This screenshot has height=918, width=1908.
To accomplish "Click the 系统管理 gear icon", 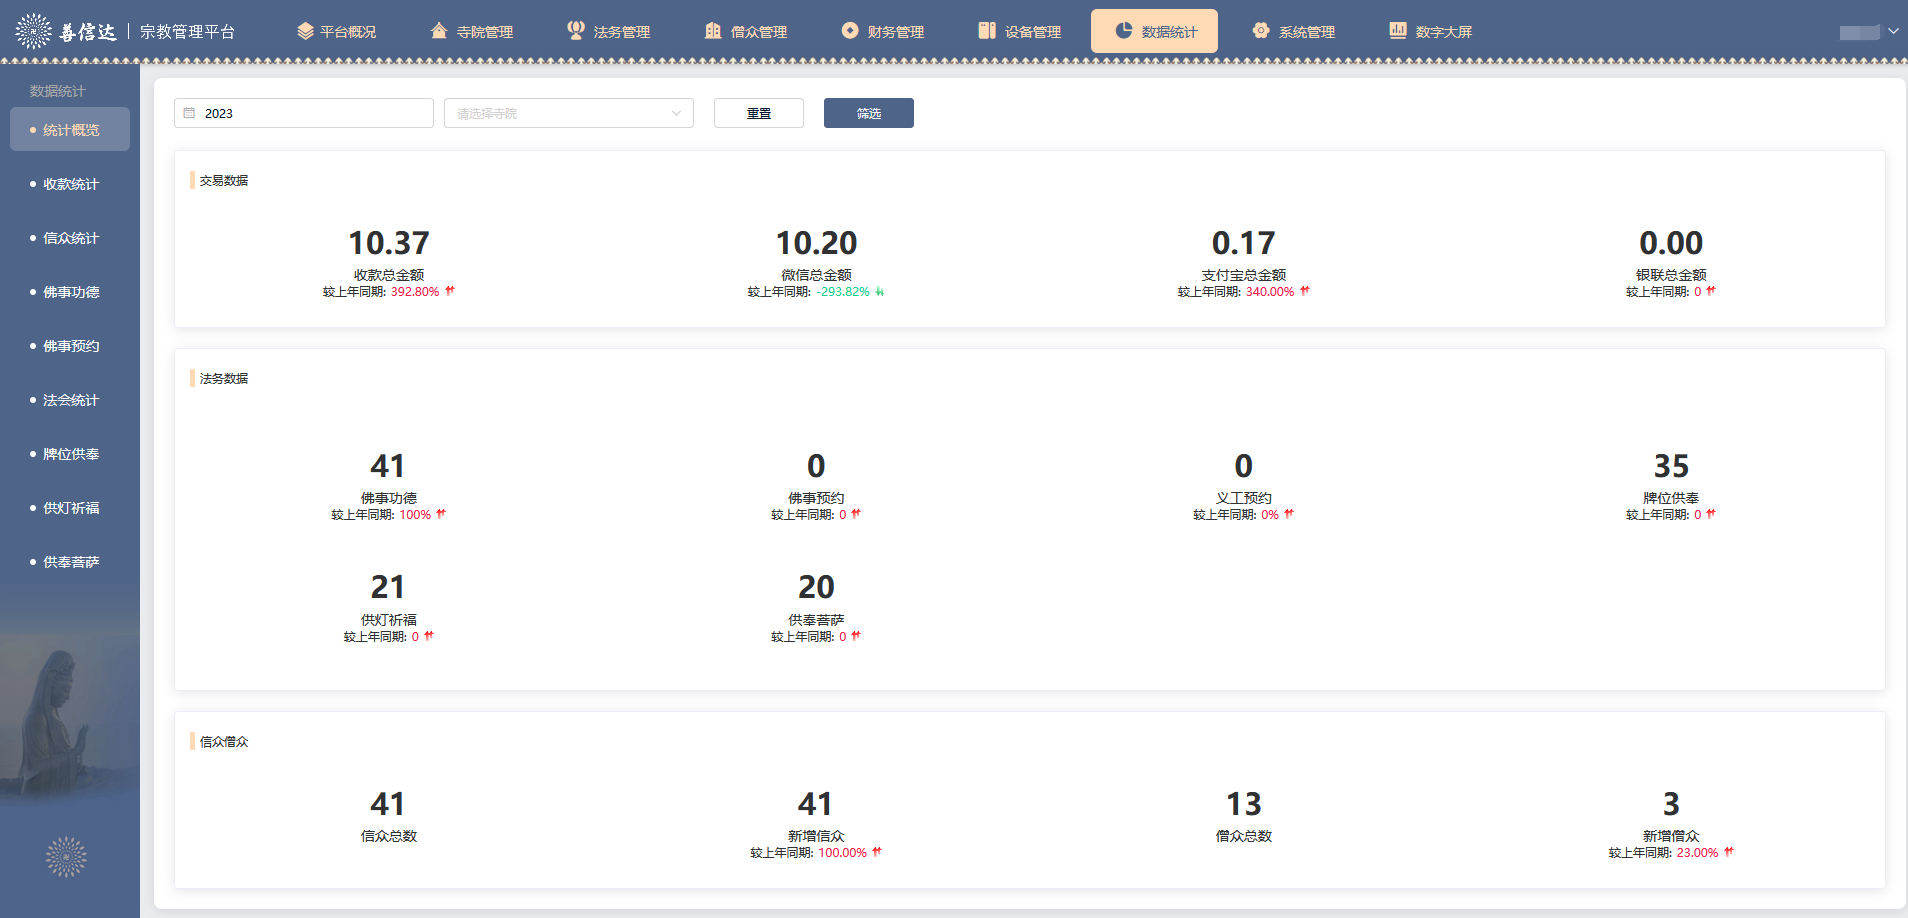I will [x=1261, y=31].
